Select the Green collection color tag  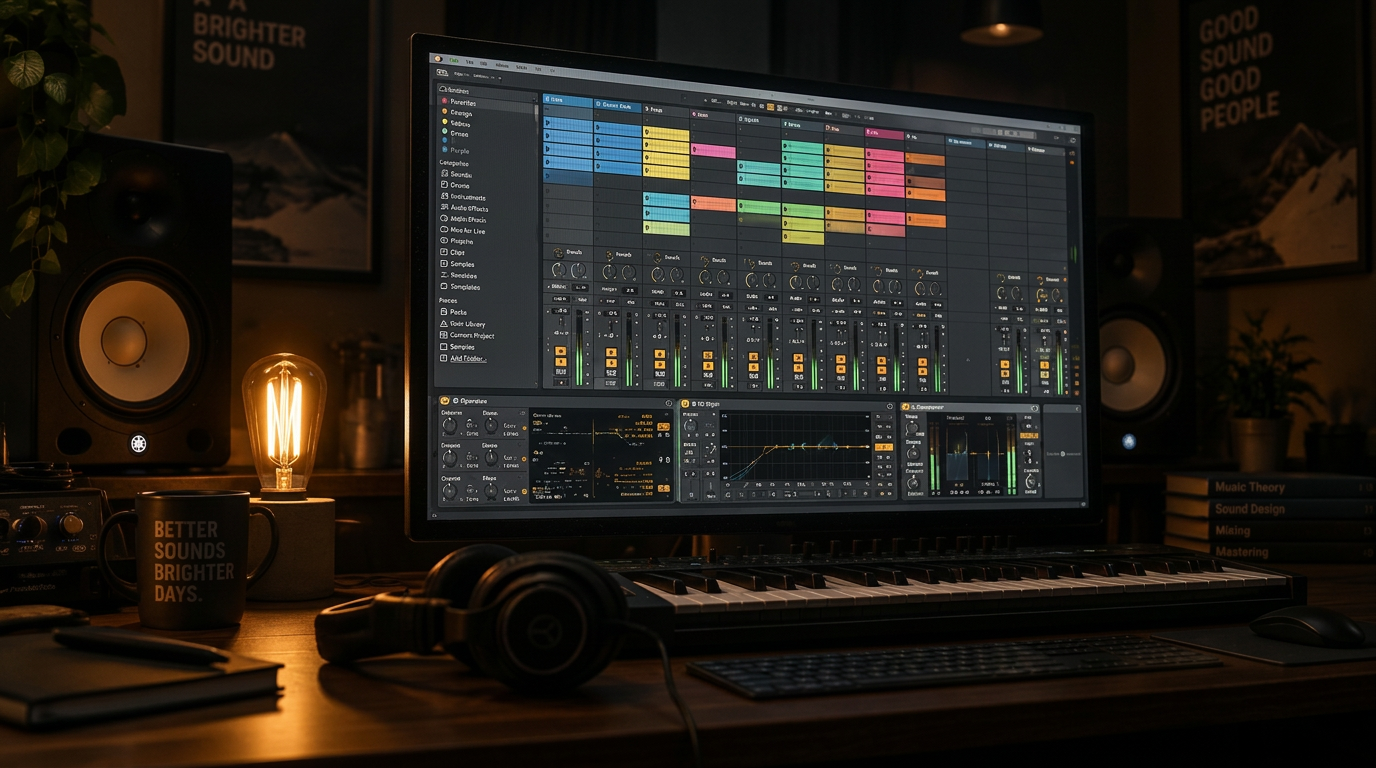459,133
